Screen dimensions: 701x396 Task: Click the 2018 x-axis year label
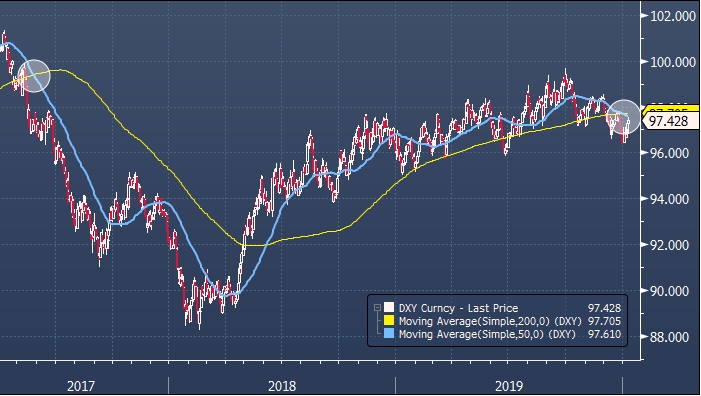coord(282,386)
